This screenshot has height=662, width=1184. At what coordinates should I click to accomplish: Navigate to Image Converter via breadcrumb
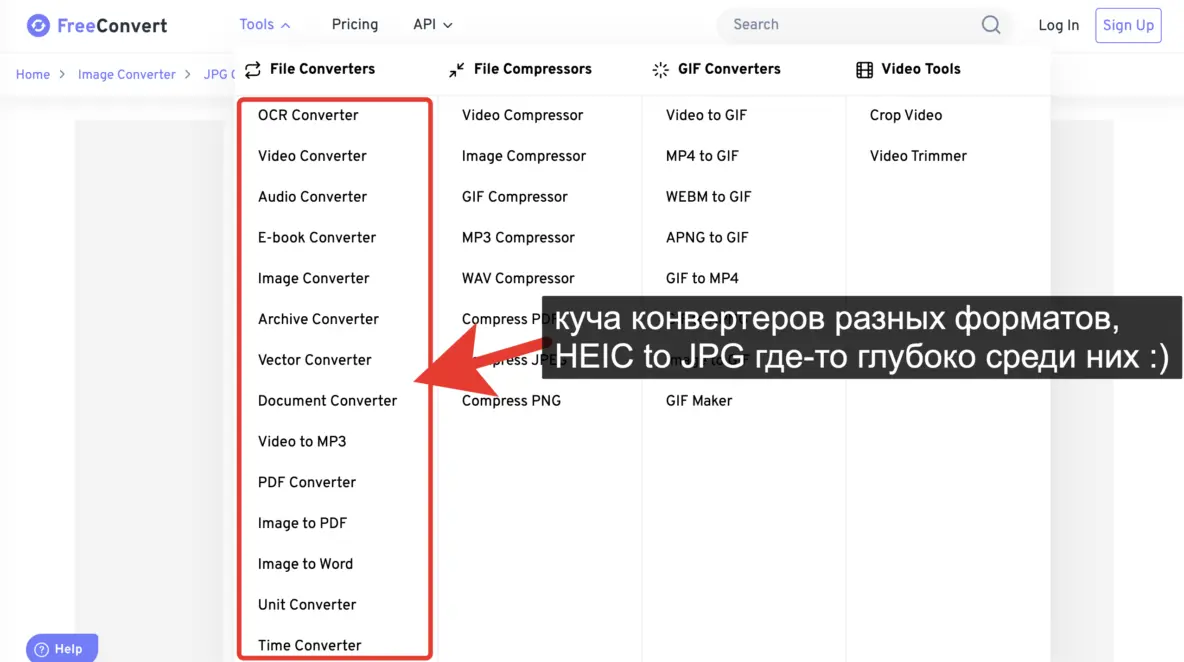[x=127, y=74]
